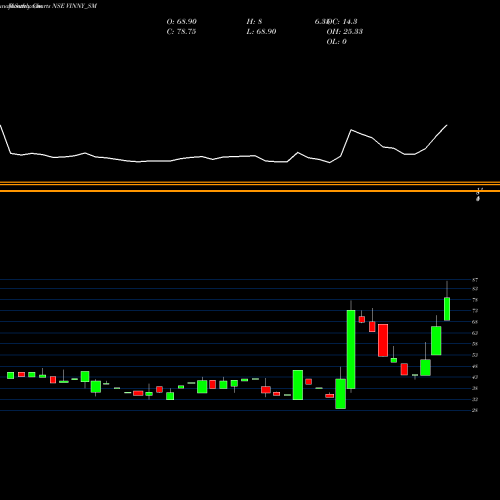Click the open price value O: 68.90
The height and width of the screenshot is (500, 500).
[x=181, y=22]
